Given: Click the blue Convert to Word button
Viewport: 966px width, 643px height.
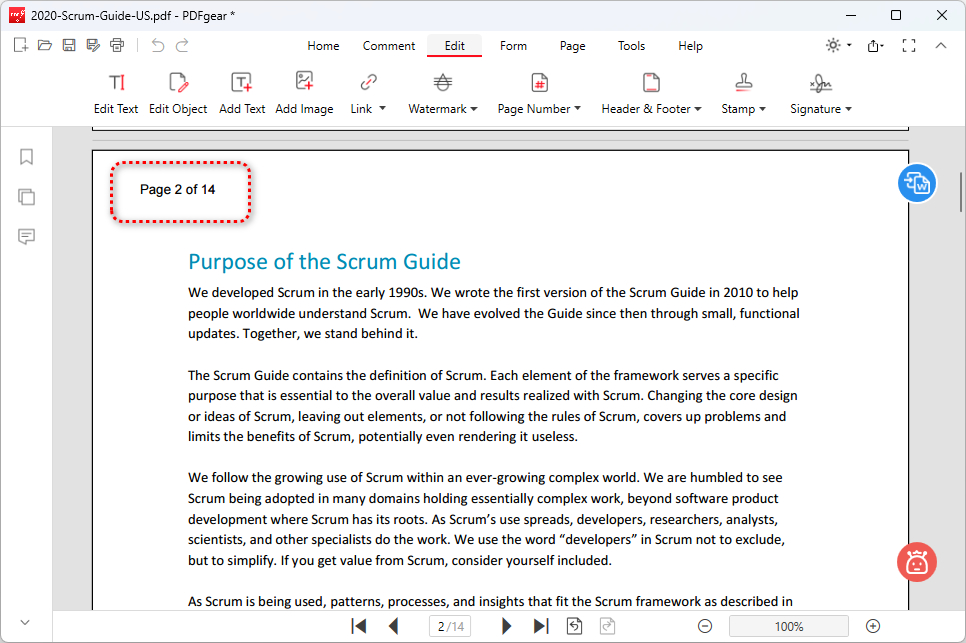Looking at the screenshot, I should click(x=916, y=183).
